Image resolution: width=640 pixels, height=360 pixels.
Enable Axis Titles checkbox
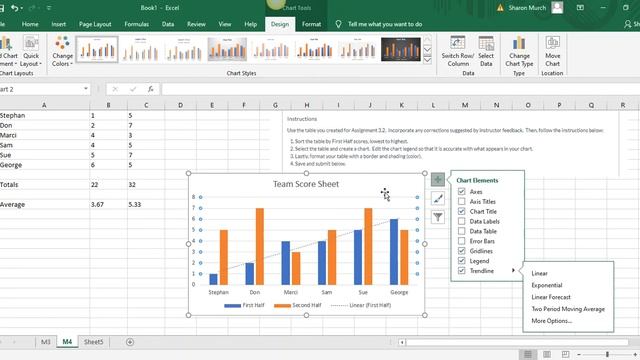click(461, 201)
